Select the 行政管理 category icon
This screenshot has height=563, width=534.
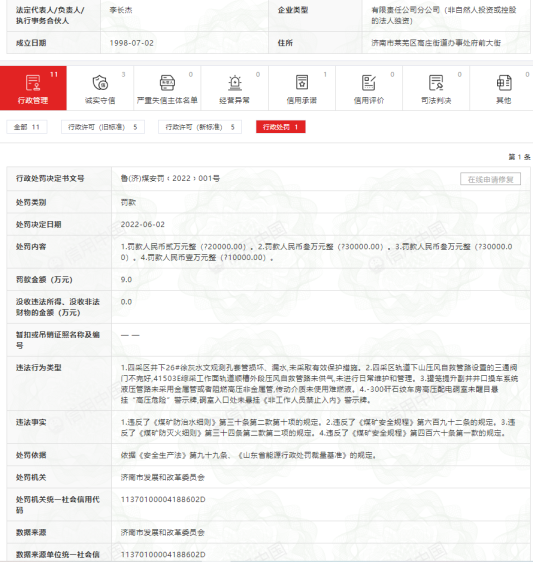(33, 83)
